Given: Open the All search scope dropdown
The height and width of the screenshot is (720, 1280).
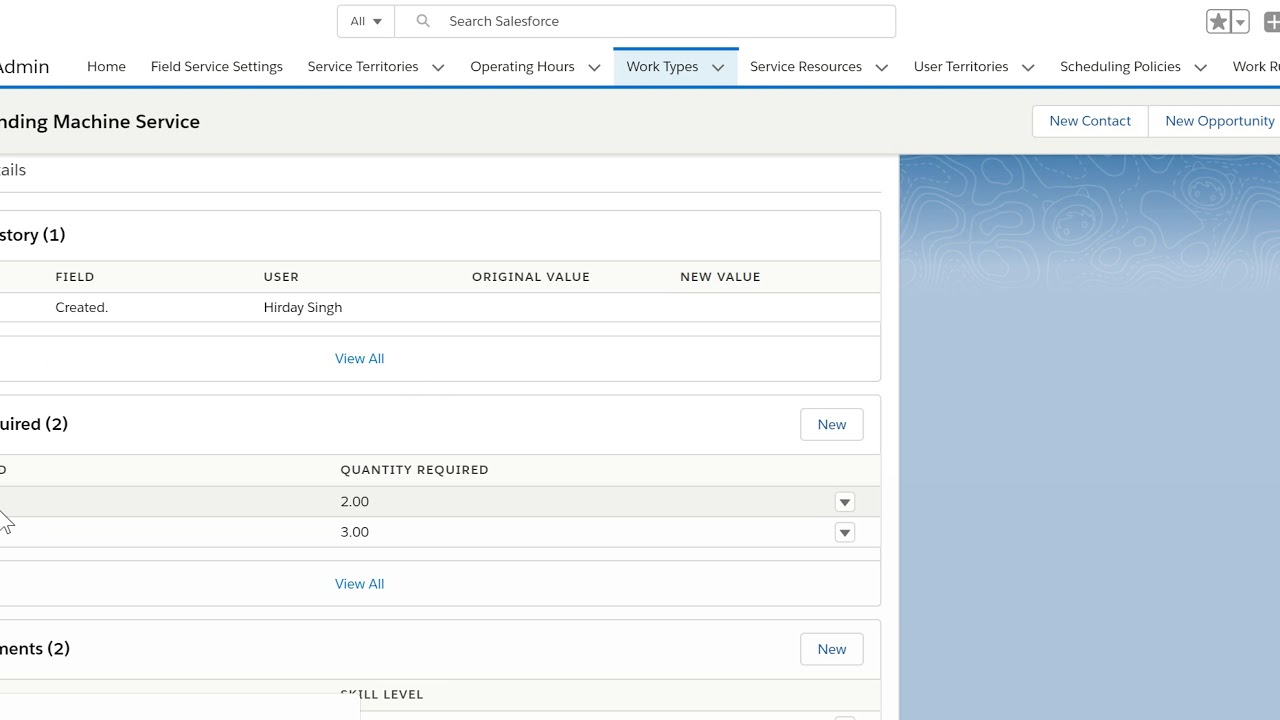Looking at the screenshot, I should 366,21.
